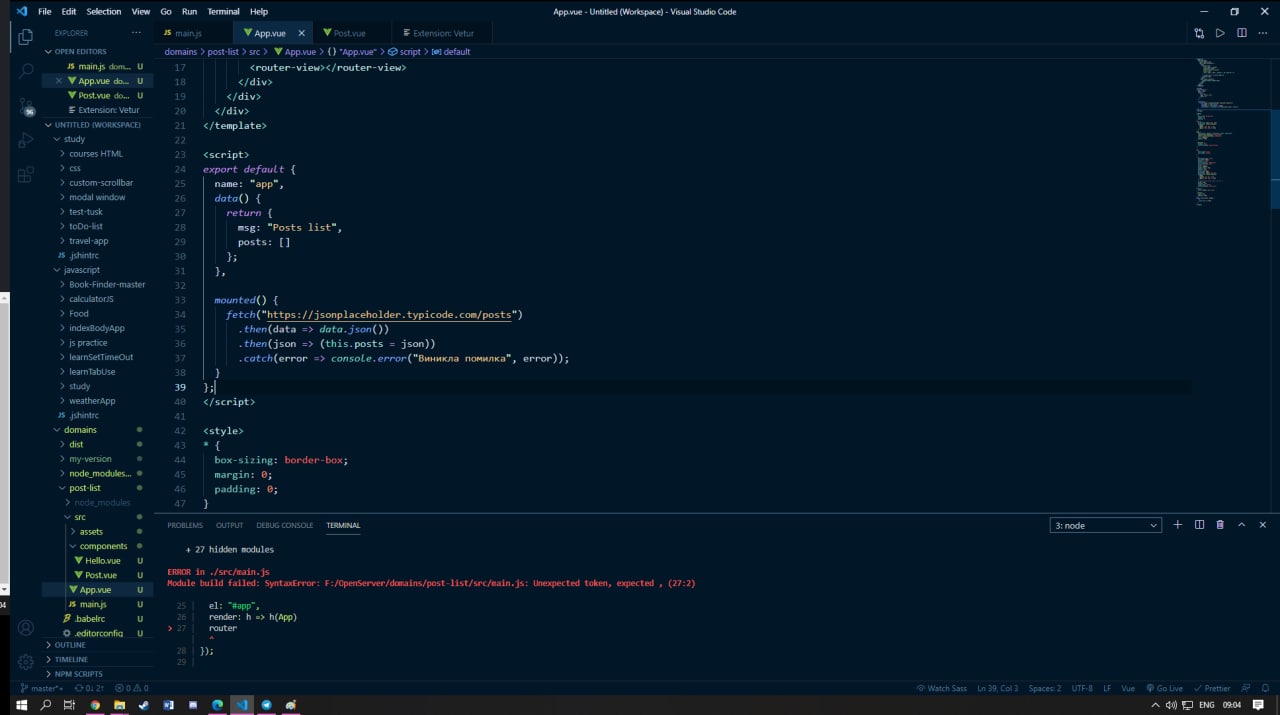Kill the terminal with the trash icon

(1220, 525)
